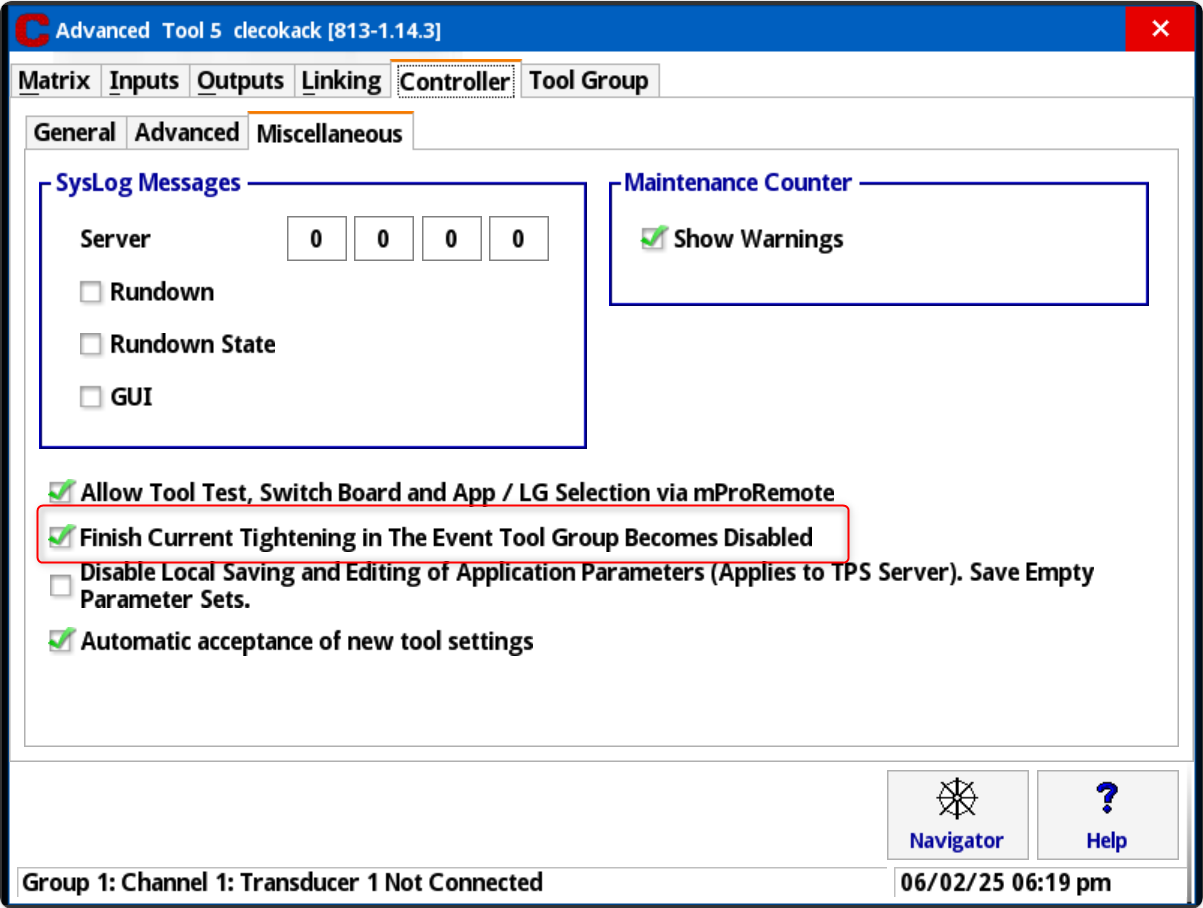Viewport: 1203px width, 908px height.
Task: Uncheck Show Warnings for maintenance counter
Action: (x=654, y=239)
